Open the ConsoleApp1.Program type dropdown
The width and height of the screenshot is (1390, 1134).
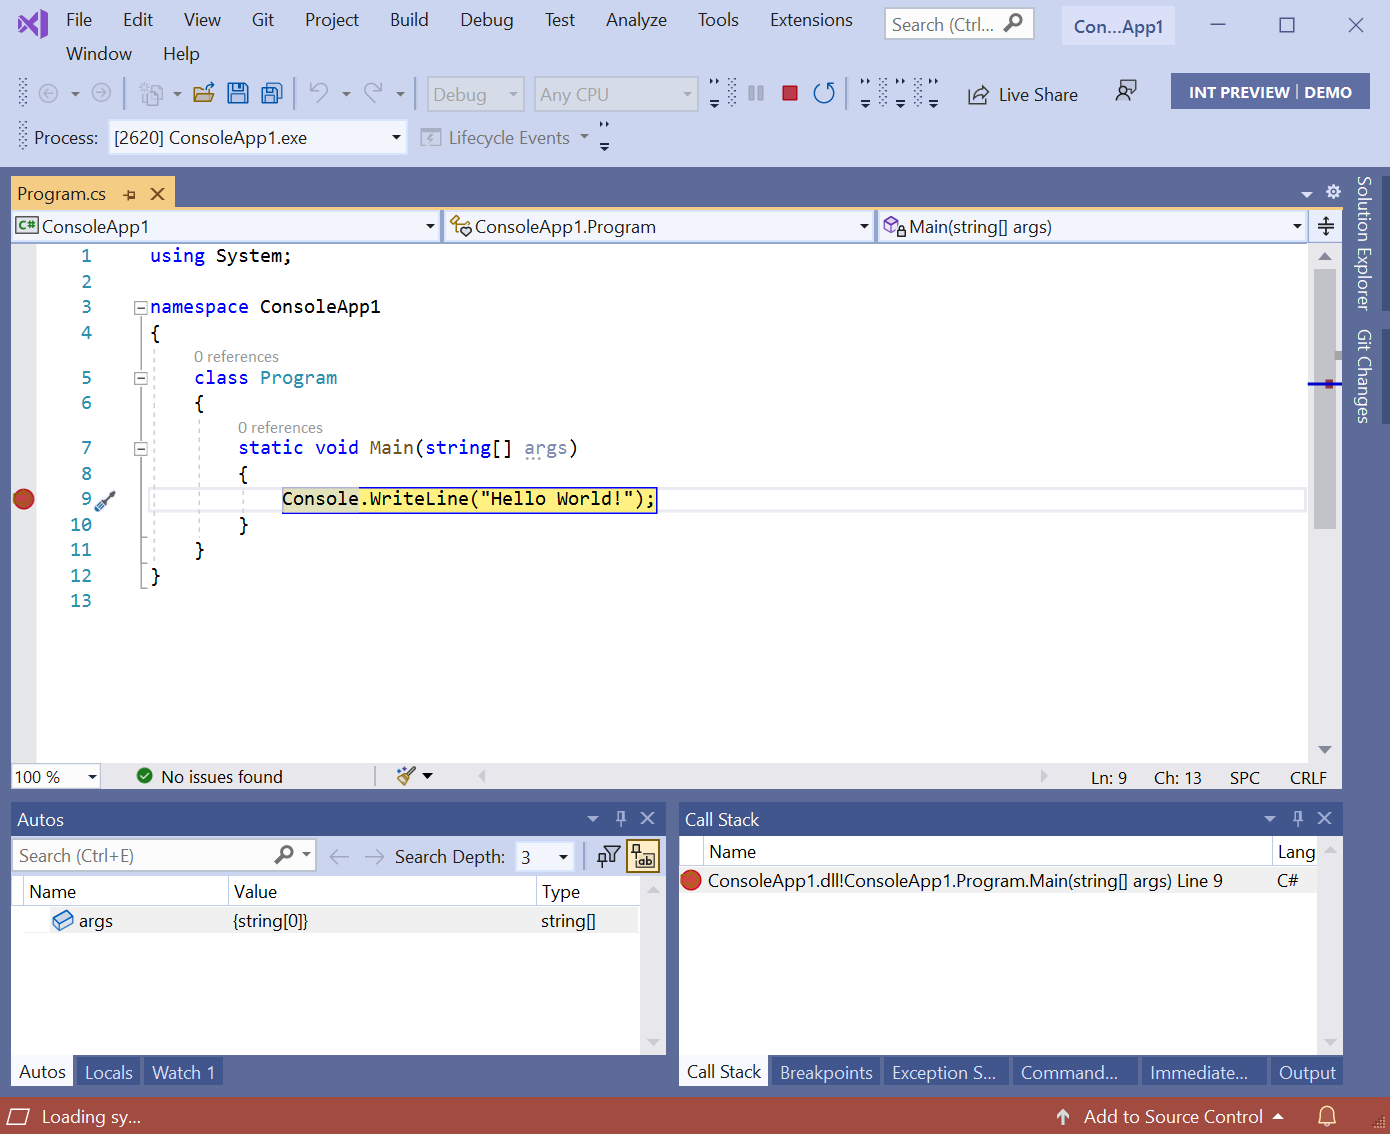(x=659, y=227)
